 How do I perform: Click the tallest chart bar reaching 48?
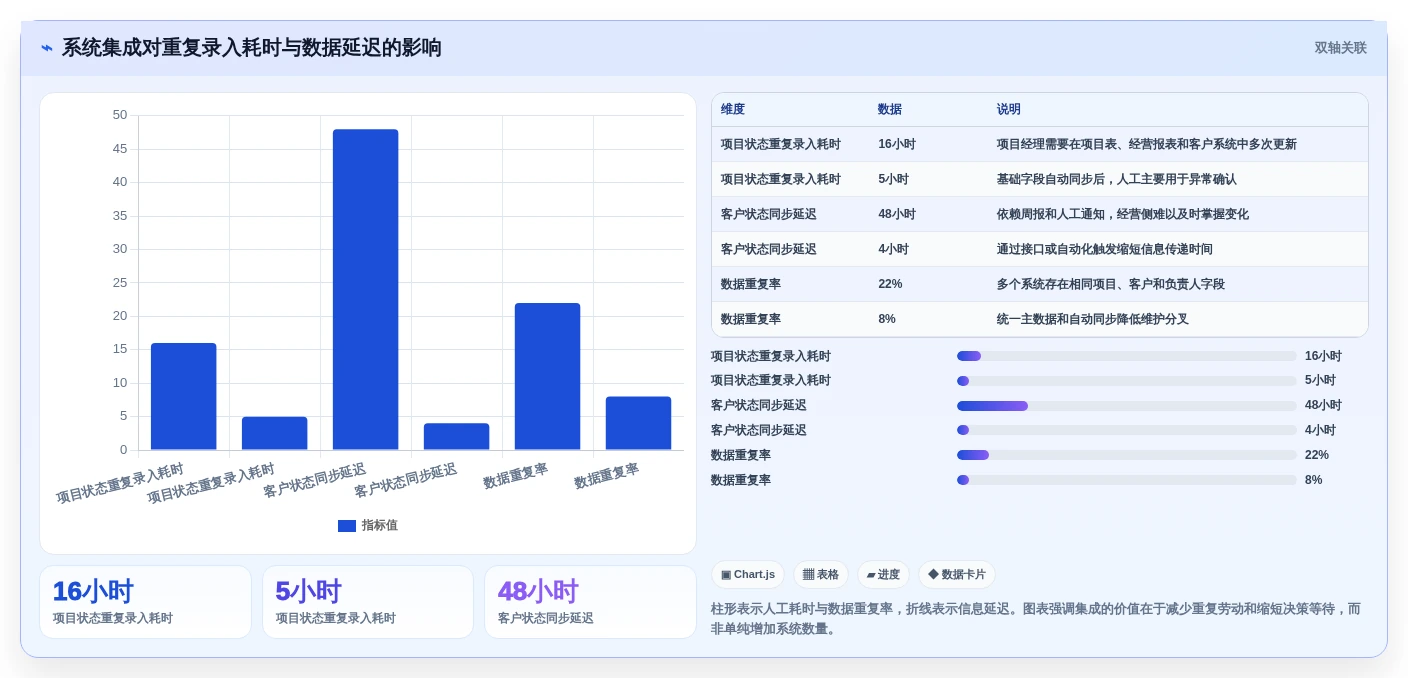[x=366, y=289]
